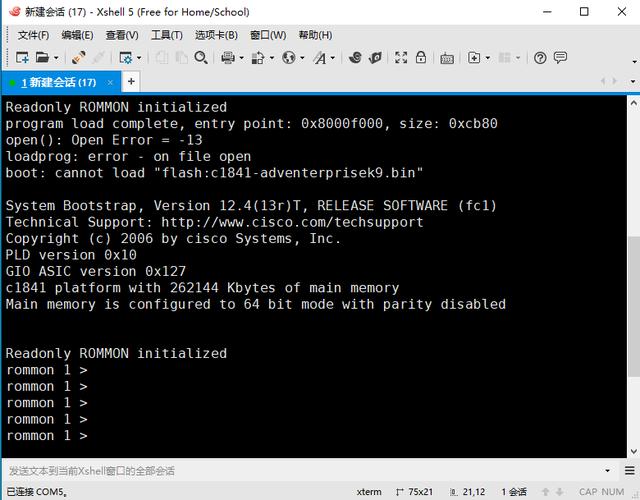The height and width of the screenshot is (500, 640).
Task: Add a new tab with plus button
Action: click(x=131, y=82)
